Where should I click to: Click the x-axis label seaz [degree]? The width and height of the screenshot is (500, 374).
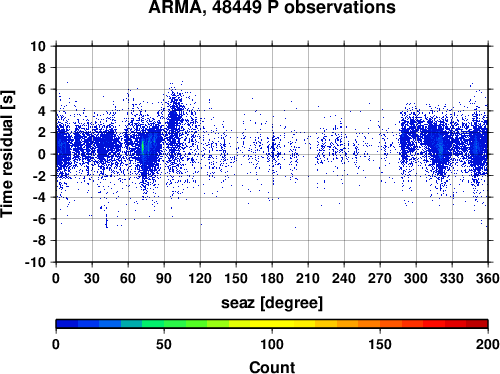[x=272, y=303]
